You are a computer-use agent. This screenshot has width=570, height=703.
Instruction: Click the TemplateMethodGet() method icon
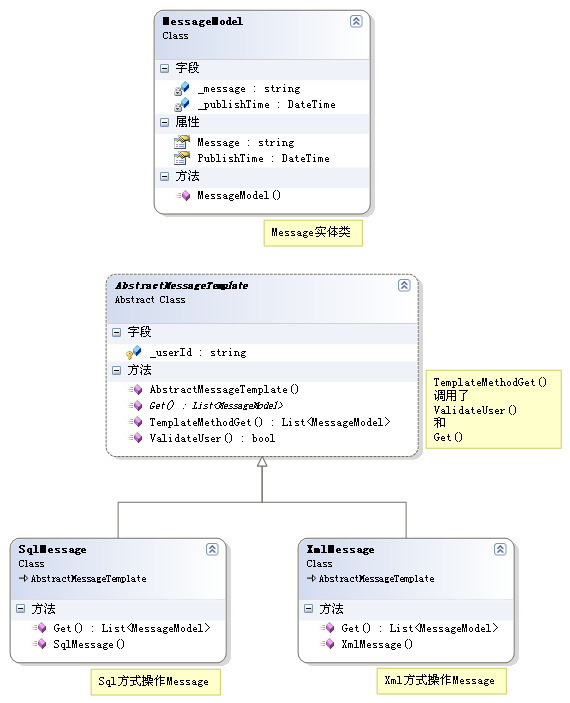(x=135, y=422)
